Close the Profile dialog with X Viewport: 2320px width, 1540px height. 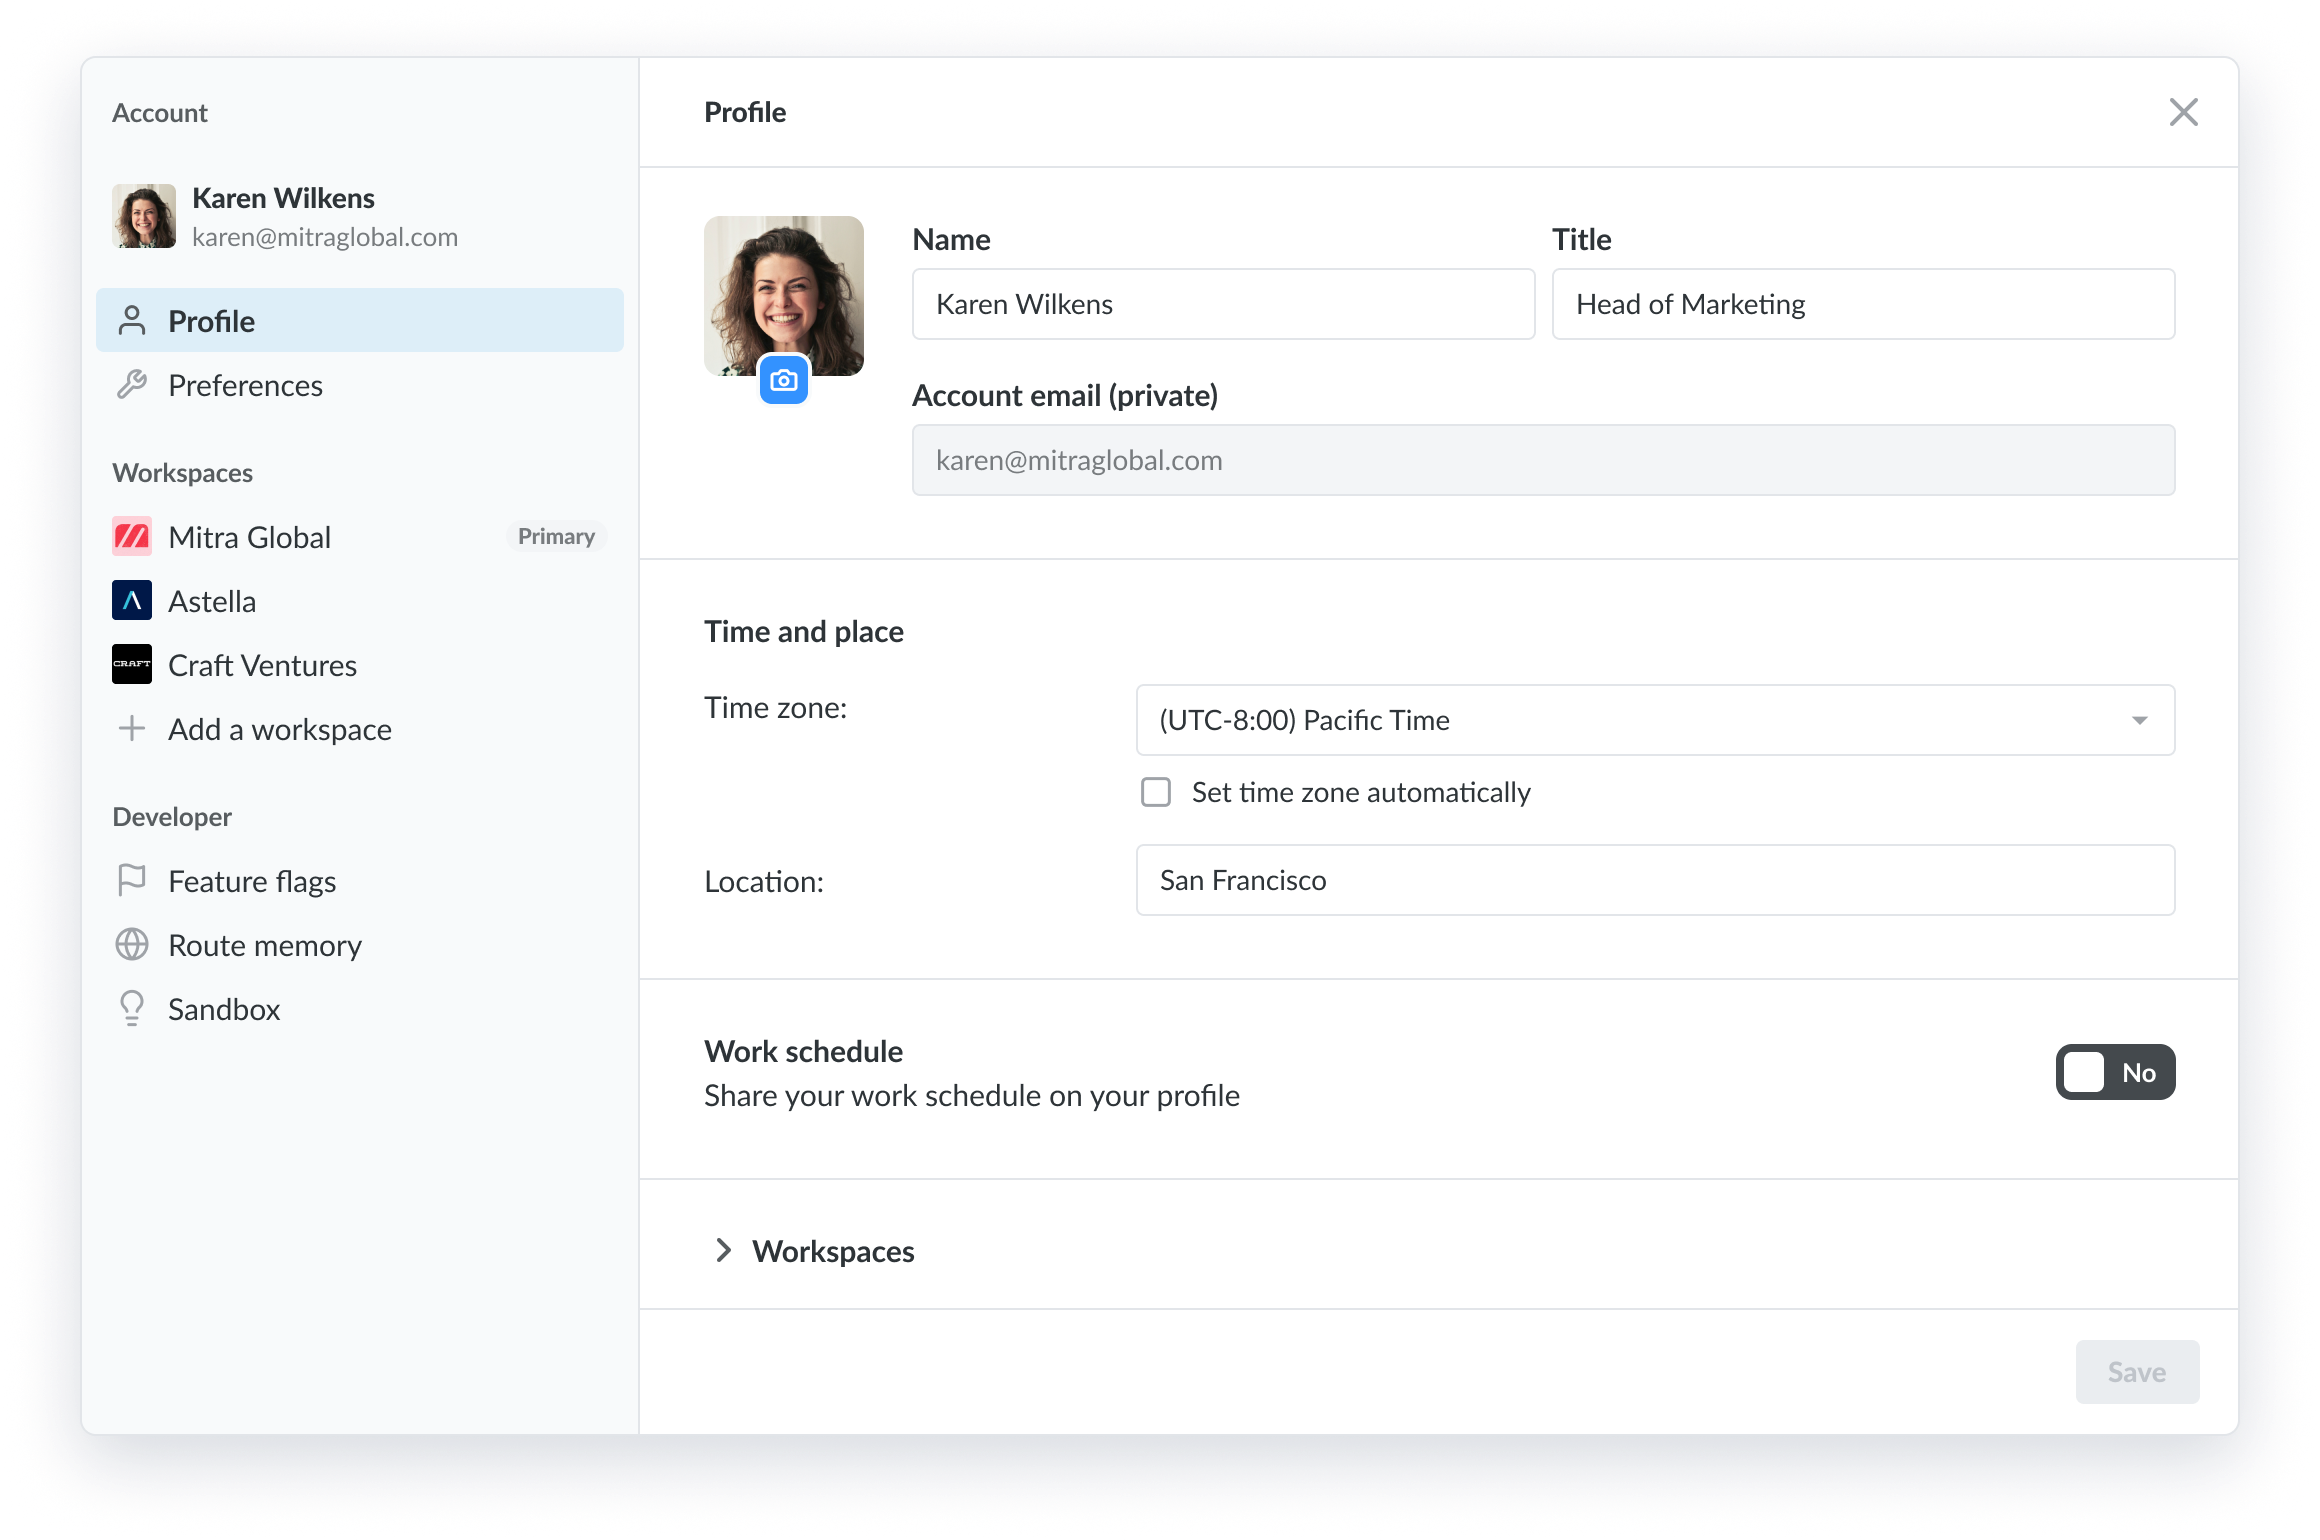[2183, 113]
